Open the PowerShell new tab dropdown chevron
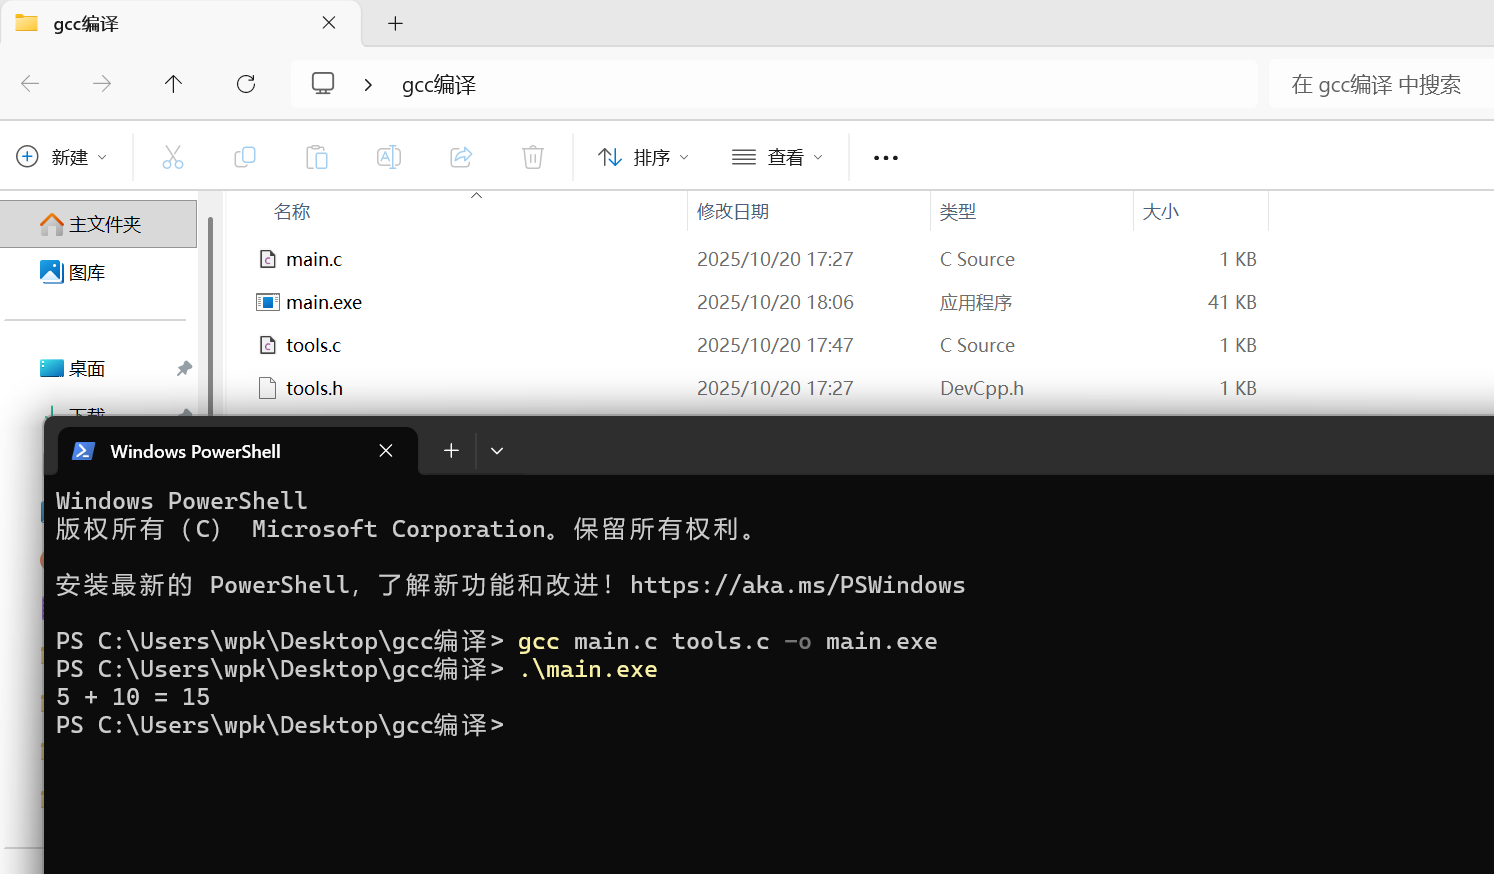This screenshot has height=874, width=1494. click(x=497, y=451)
